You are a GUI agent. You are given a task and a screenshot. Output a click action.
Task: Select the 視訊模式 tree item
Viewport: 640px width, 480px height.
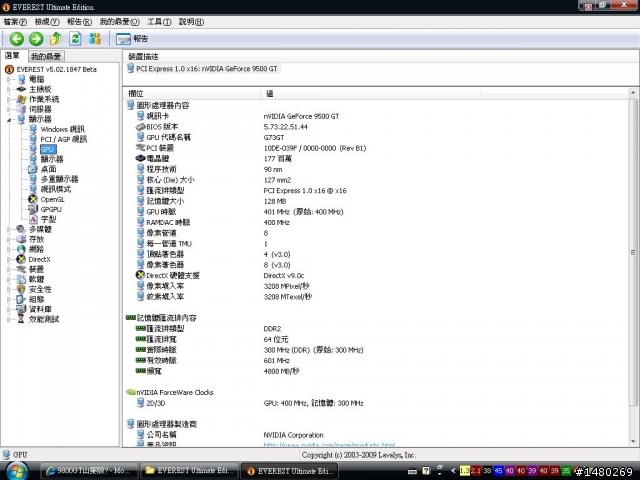coord(56,189)
